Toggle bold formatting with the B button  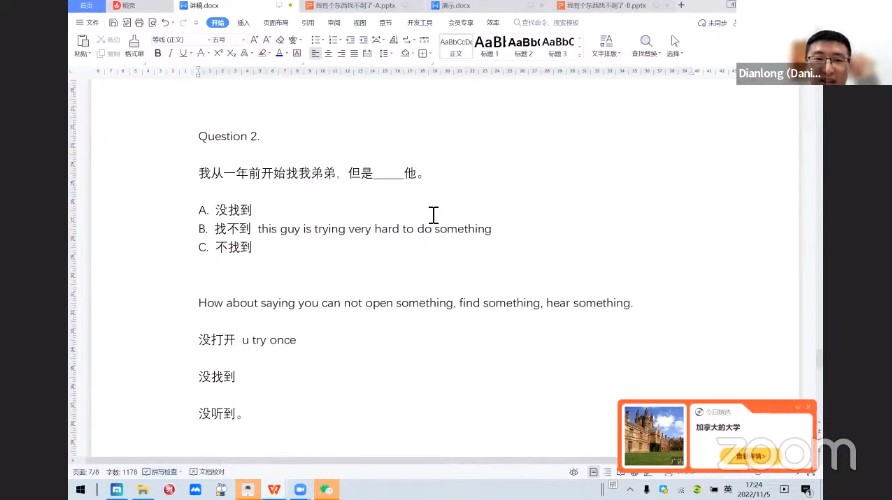click(x=158, y=53)
